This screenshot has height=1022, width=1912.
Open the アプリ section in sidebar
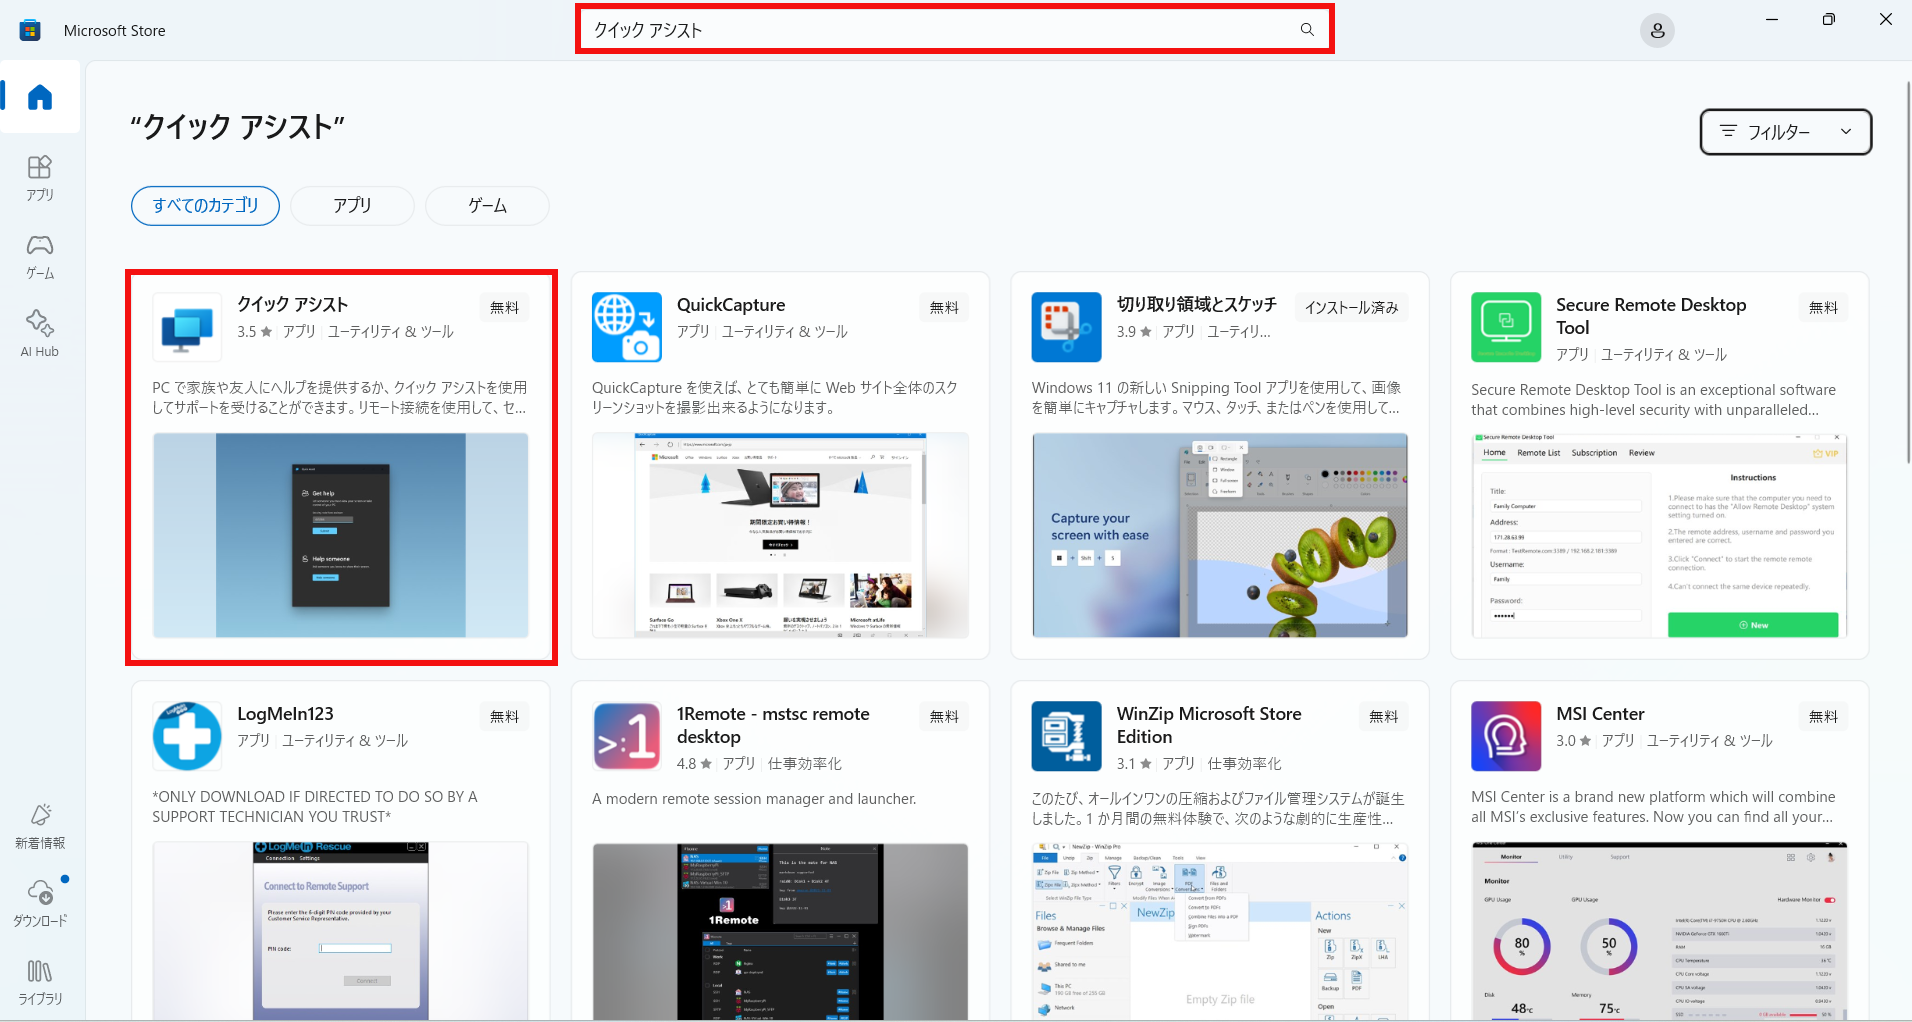tap(40, 178)
